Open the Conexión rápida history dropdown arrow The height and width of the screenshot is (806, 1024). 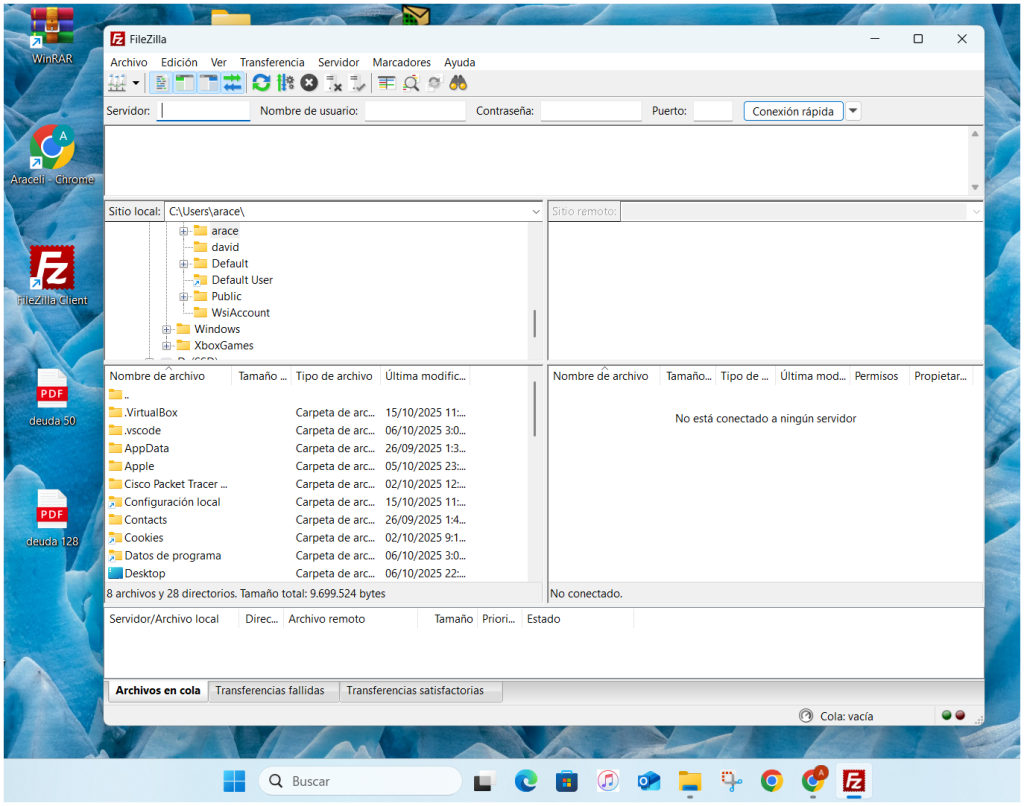pos(853,111)
